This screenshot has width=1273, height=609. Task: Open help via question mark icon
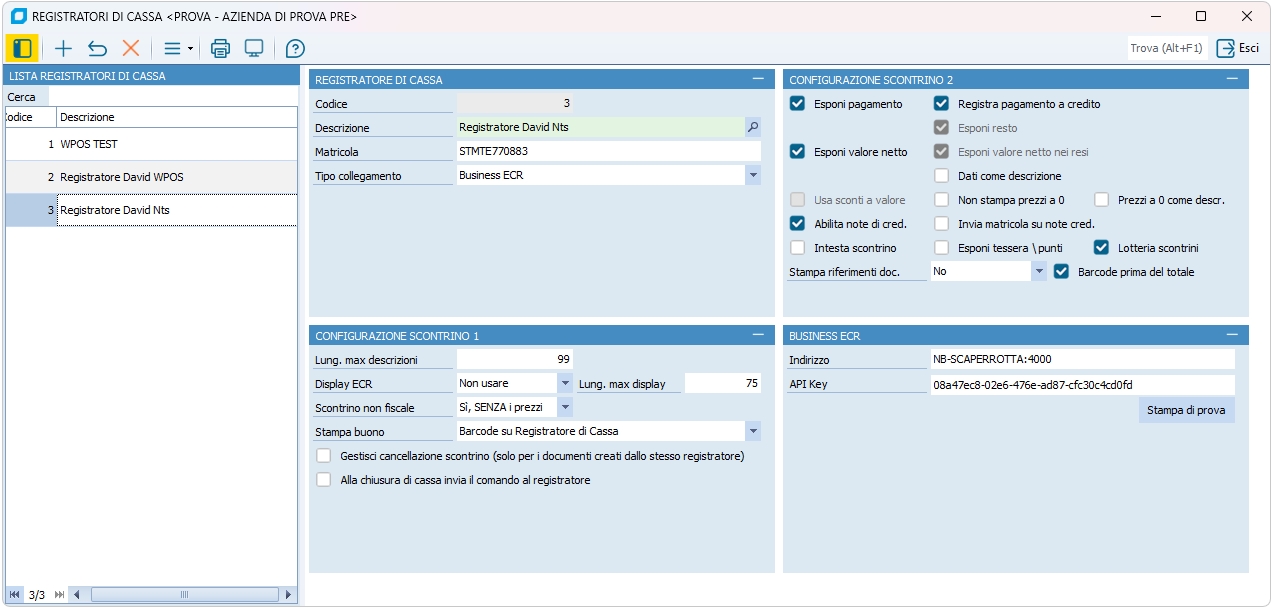pyautogui.click(x=295, y=48)
